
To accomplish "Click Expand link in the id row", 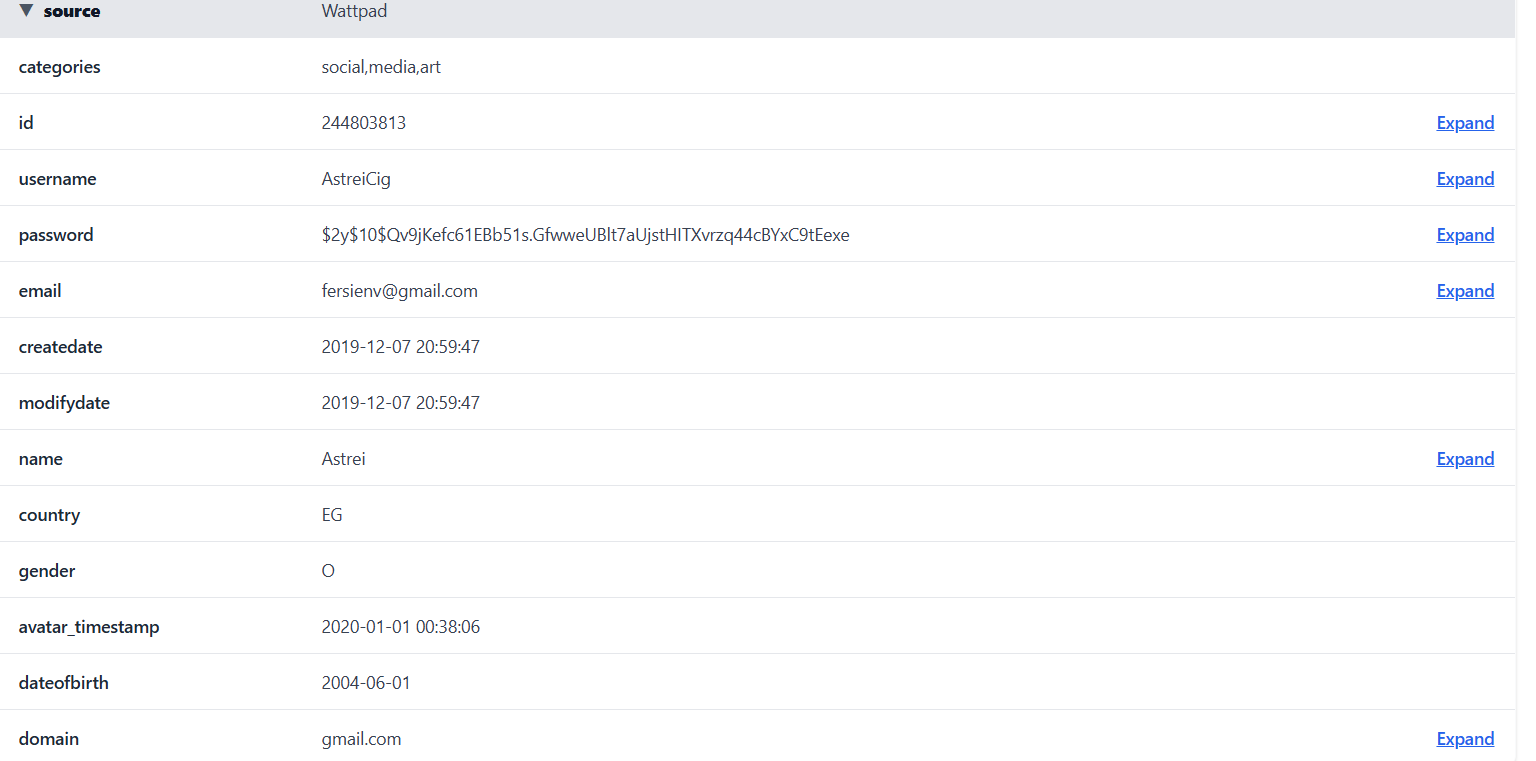I will coord(1465,123).
